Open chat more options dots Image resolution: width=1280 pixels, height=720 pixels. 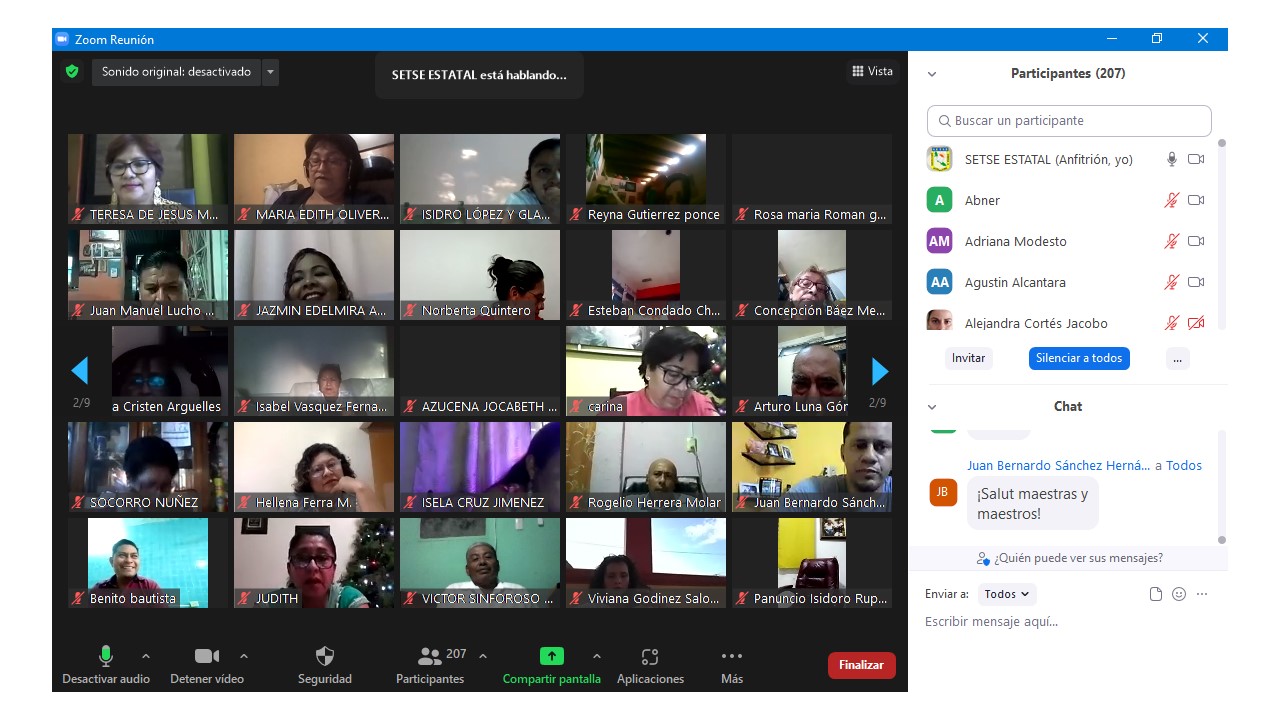pyautogui.click(x=1202, y=594)
